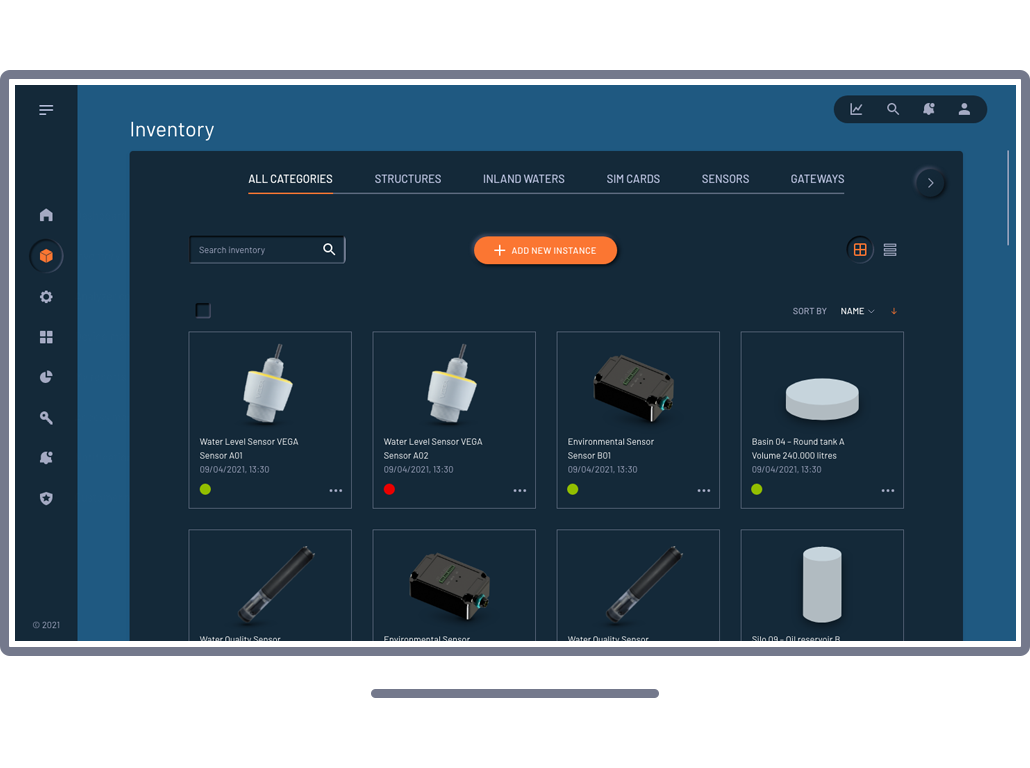Open options menu for Sensor A01 card
Viewport: 1030px width, 768px height.
point(336,491)
